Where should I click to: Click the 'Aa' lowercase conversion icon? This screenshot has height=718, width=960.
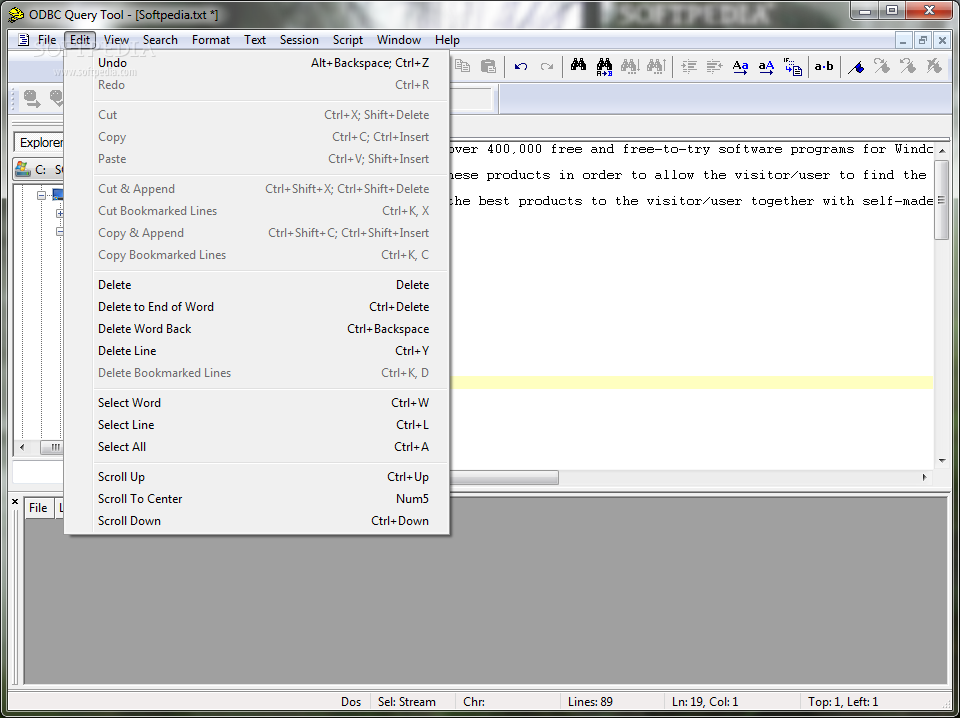[740, 66]
